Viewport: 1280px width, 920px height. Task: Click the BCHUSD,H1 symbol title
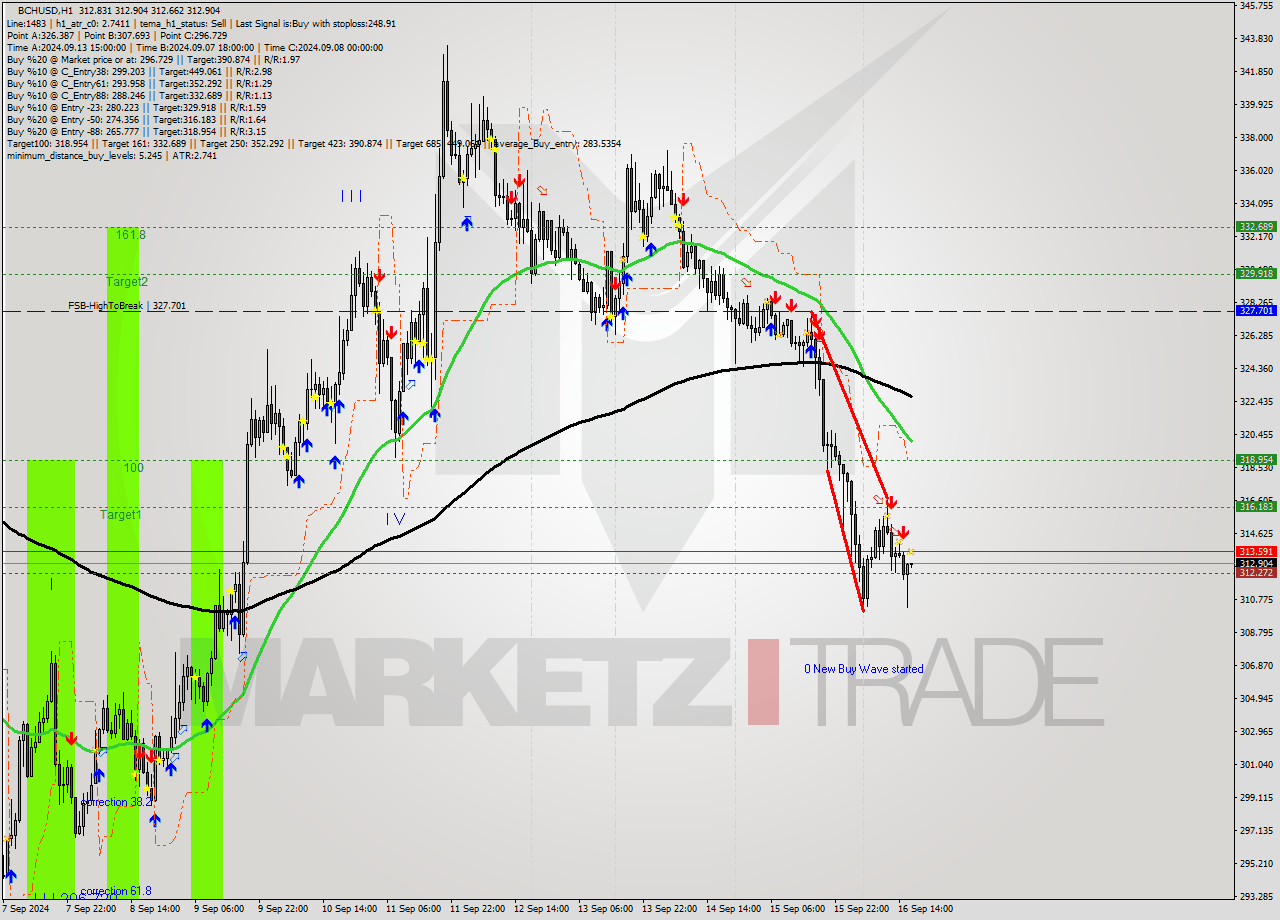[x=45, y=10]
